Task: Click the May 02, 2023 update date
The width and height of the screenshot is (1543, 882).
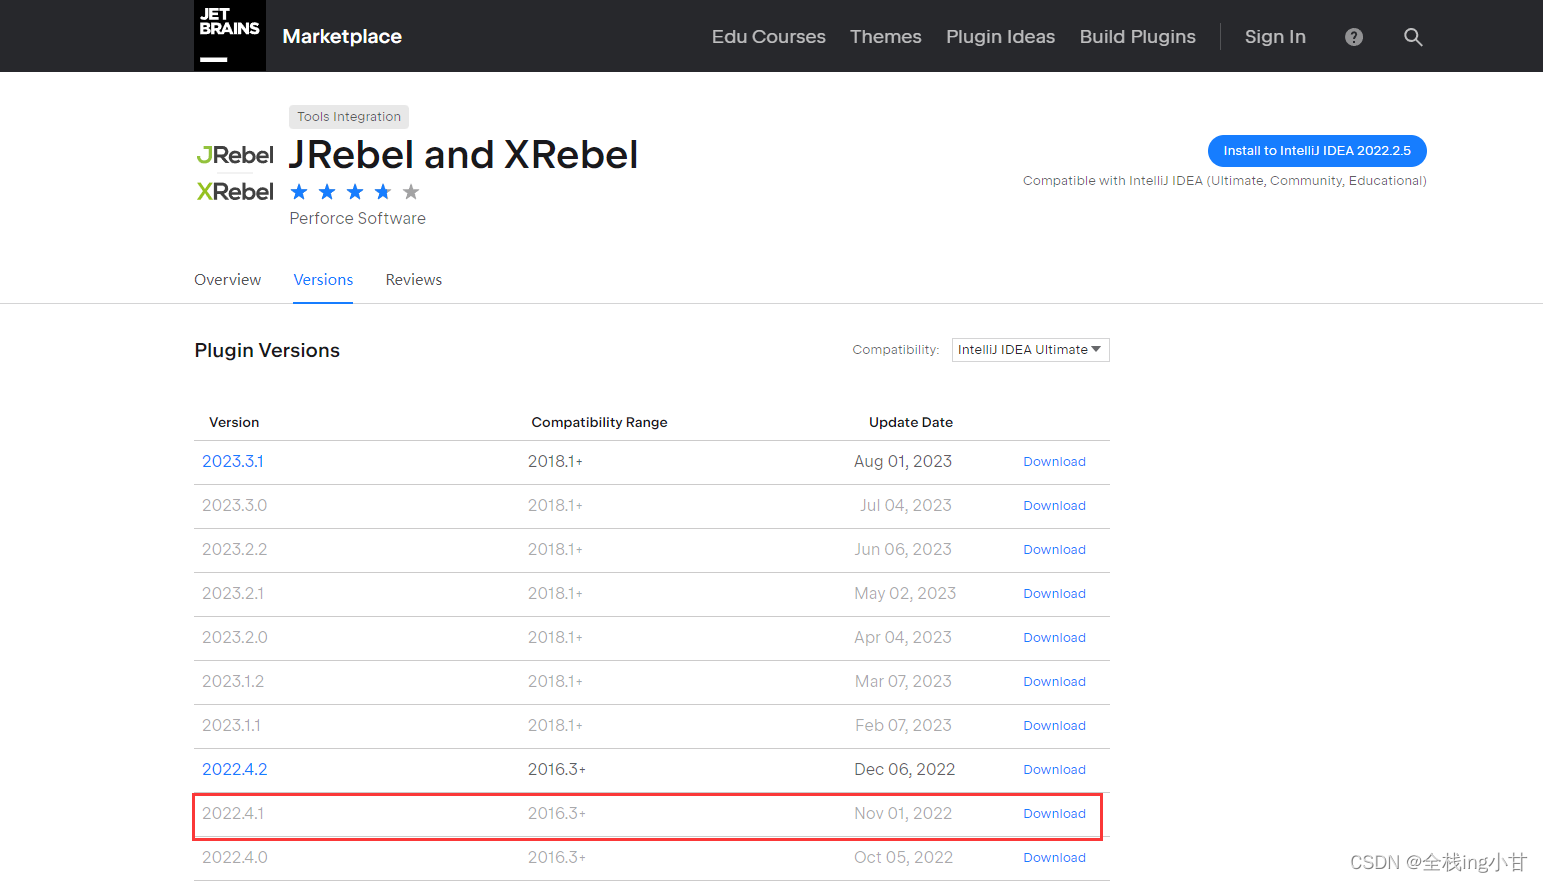Action: click(x=905, y=593)
